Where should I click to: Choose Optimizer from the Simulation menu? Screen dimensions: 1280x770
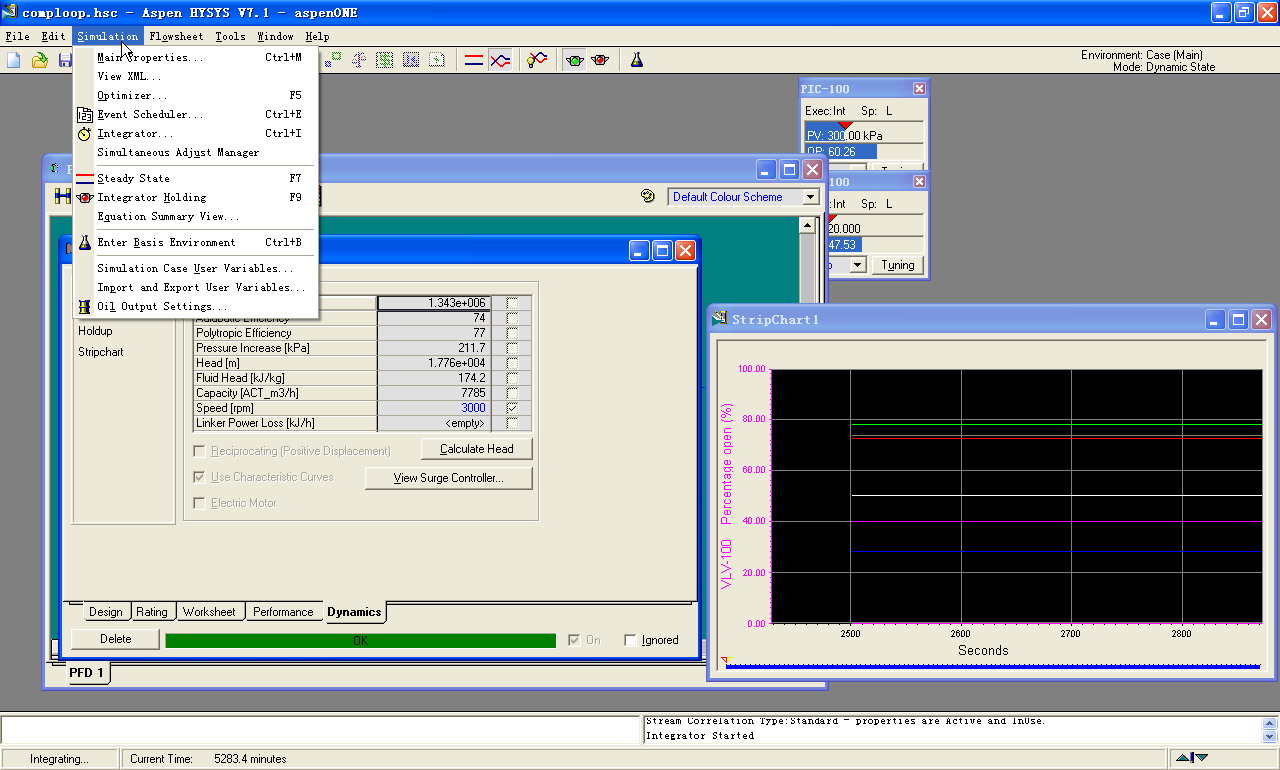(x=196, y=96)
